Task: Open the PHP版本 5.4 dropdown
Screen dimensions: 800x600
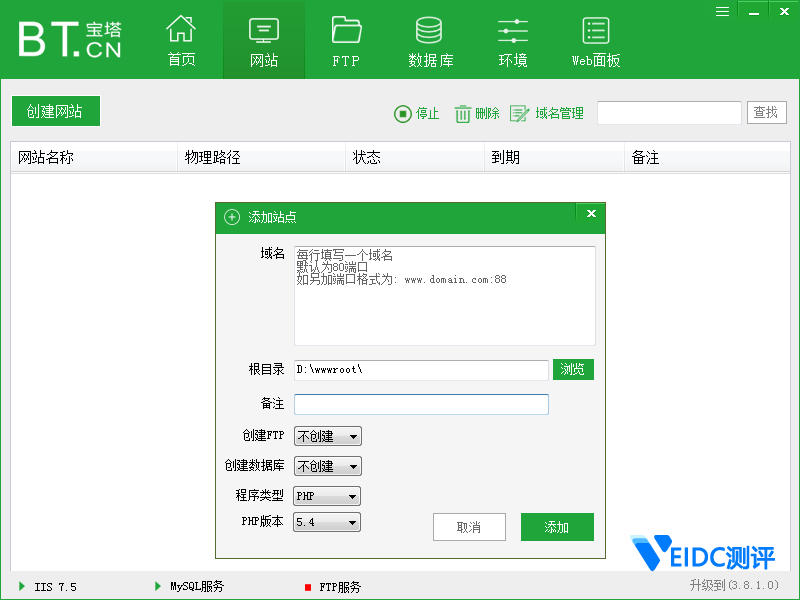Action: [x=327, y=522]
